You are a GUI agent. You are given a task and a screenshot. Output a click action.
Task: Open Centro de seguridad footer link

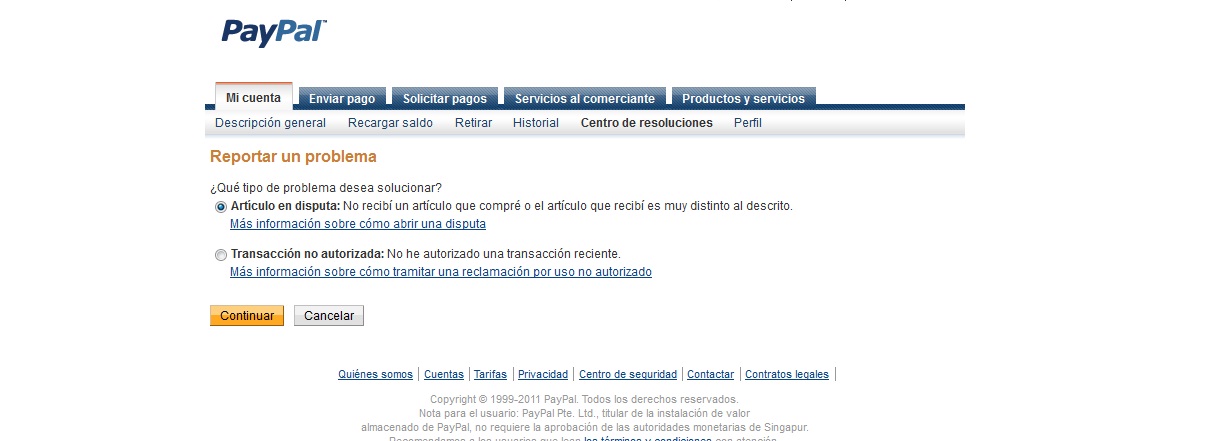(x=628, y=375)
